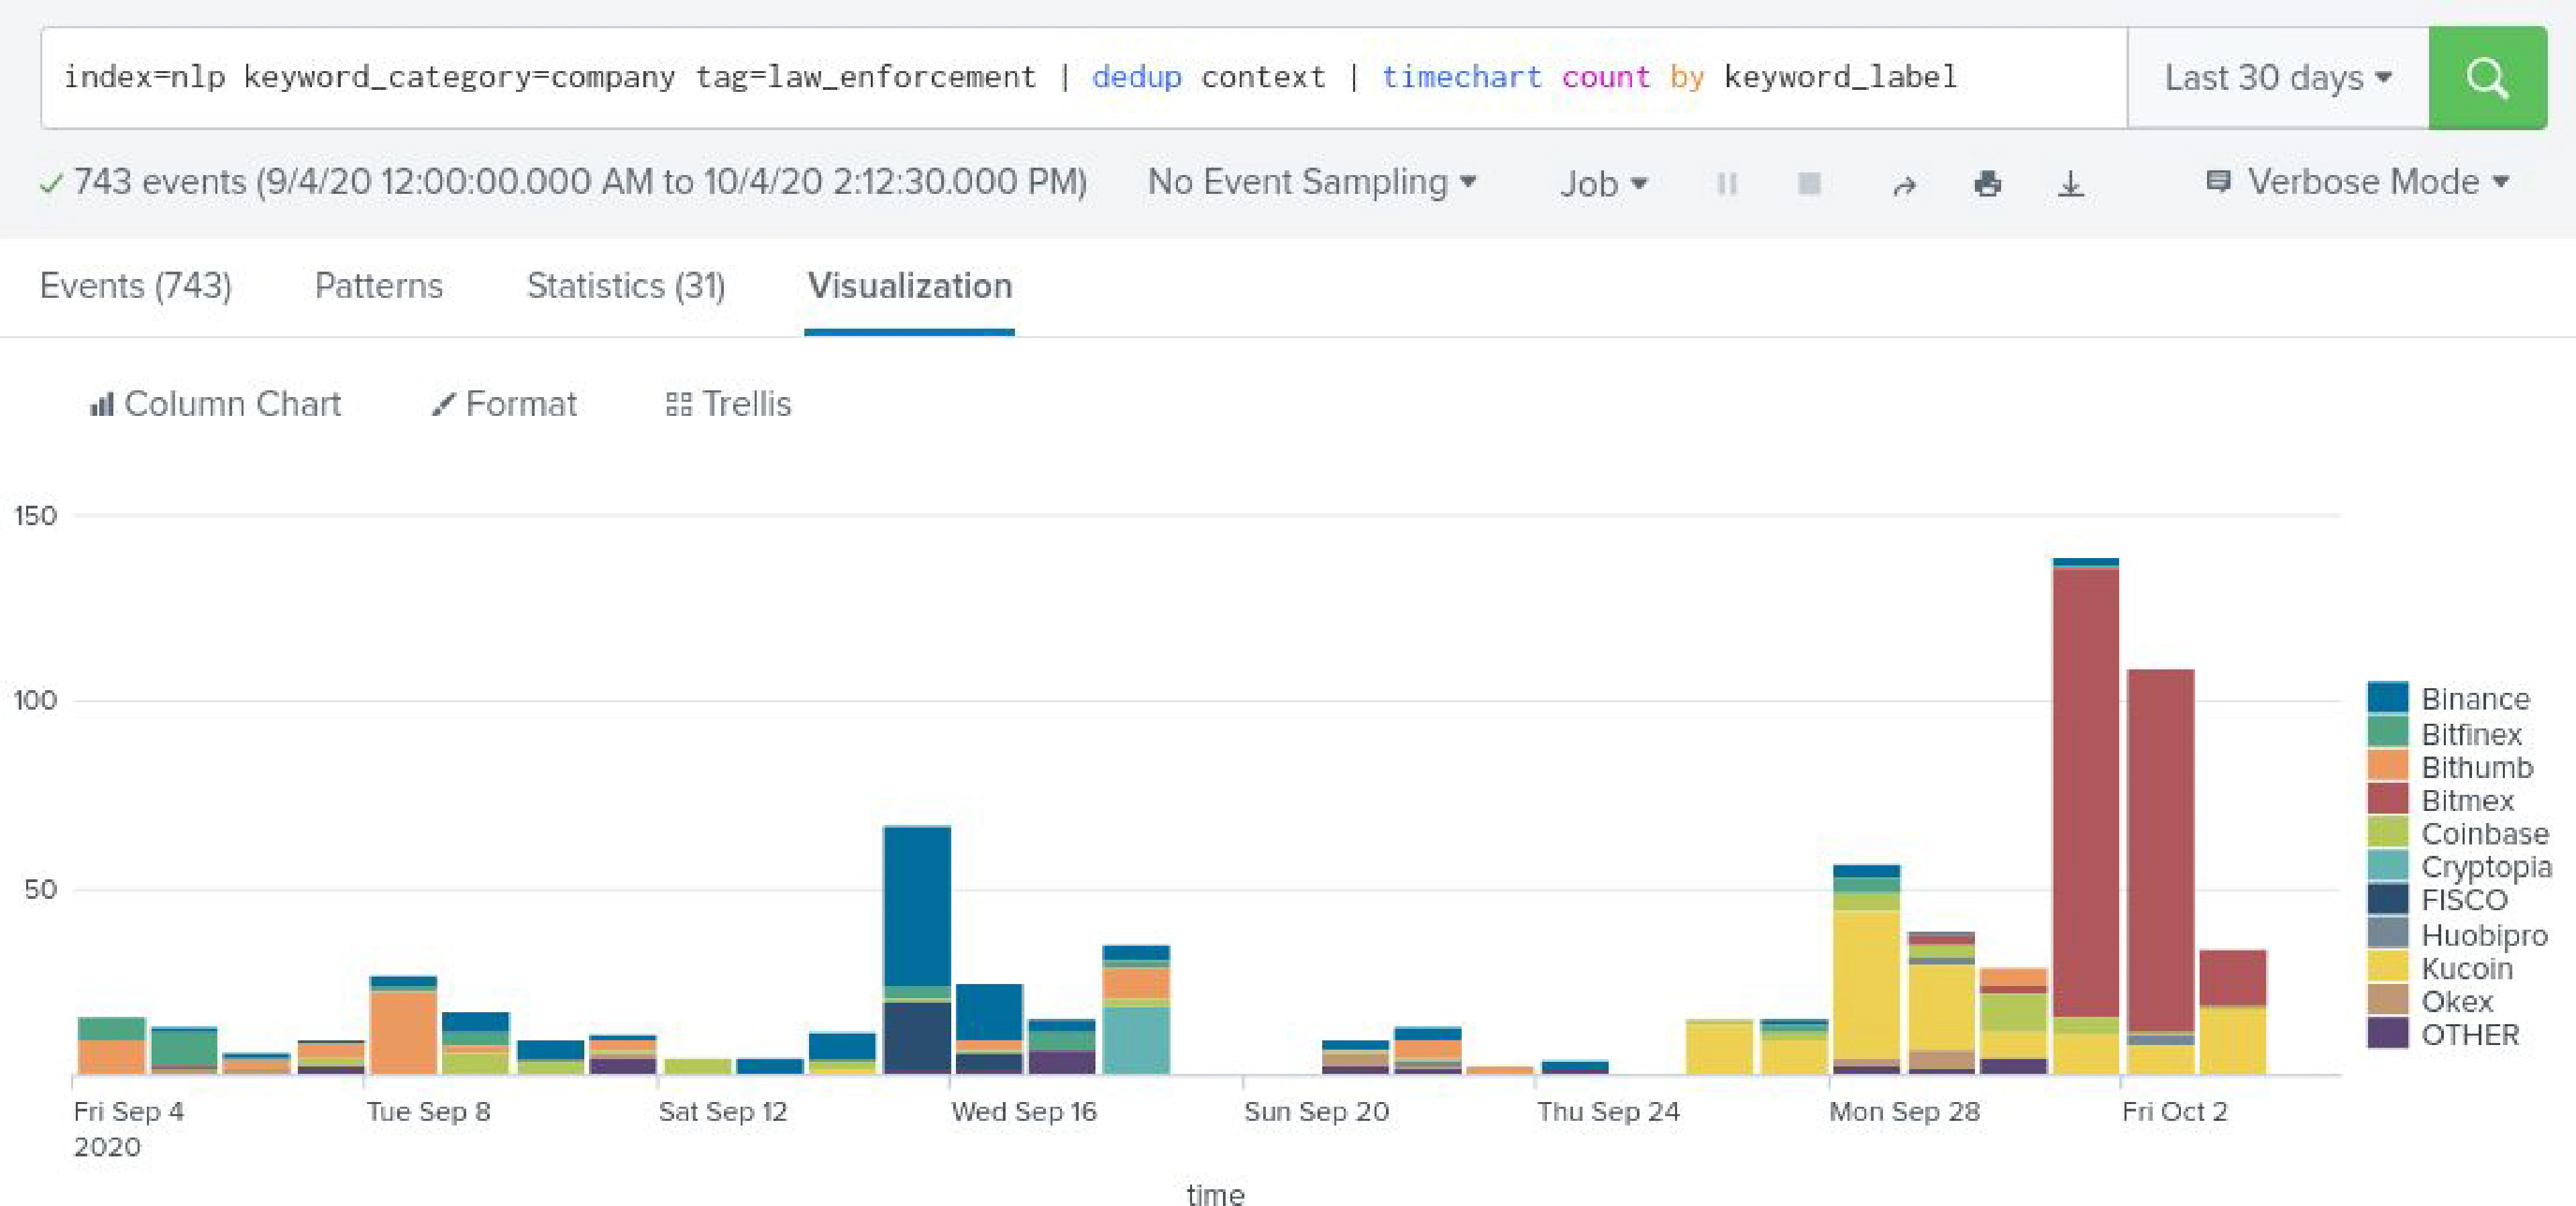The width and height of the screenshot is (2576, 1206).
Task: Click the 'Mon Sep 28' axis label
Action: 1904,1111
